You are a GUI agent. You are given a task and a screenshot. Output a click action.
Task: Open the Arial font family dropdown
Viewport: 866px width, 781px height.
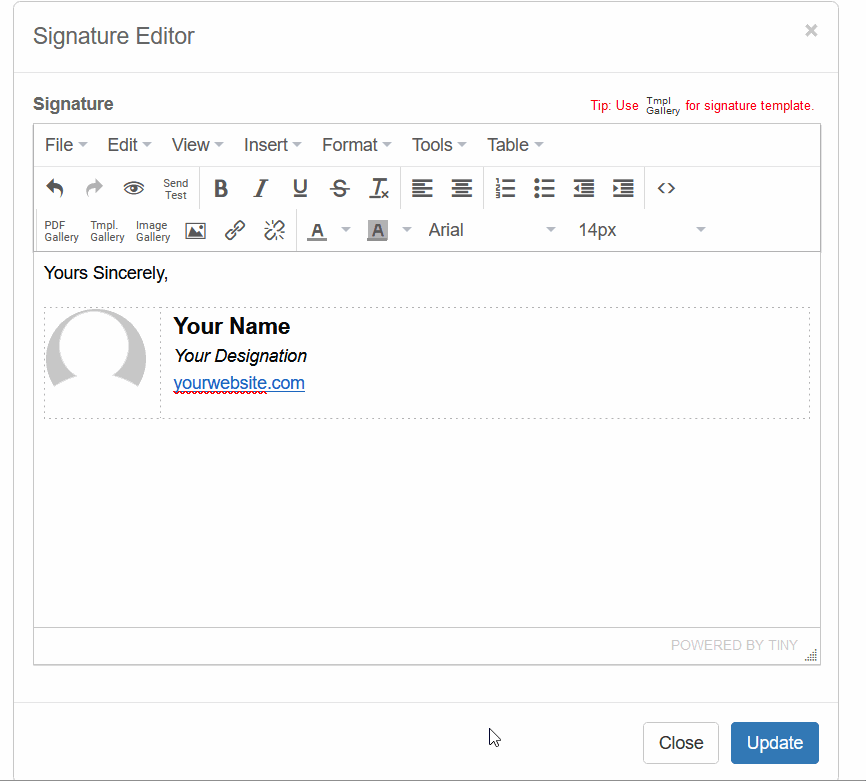(x=490, y=230)
